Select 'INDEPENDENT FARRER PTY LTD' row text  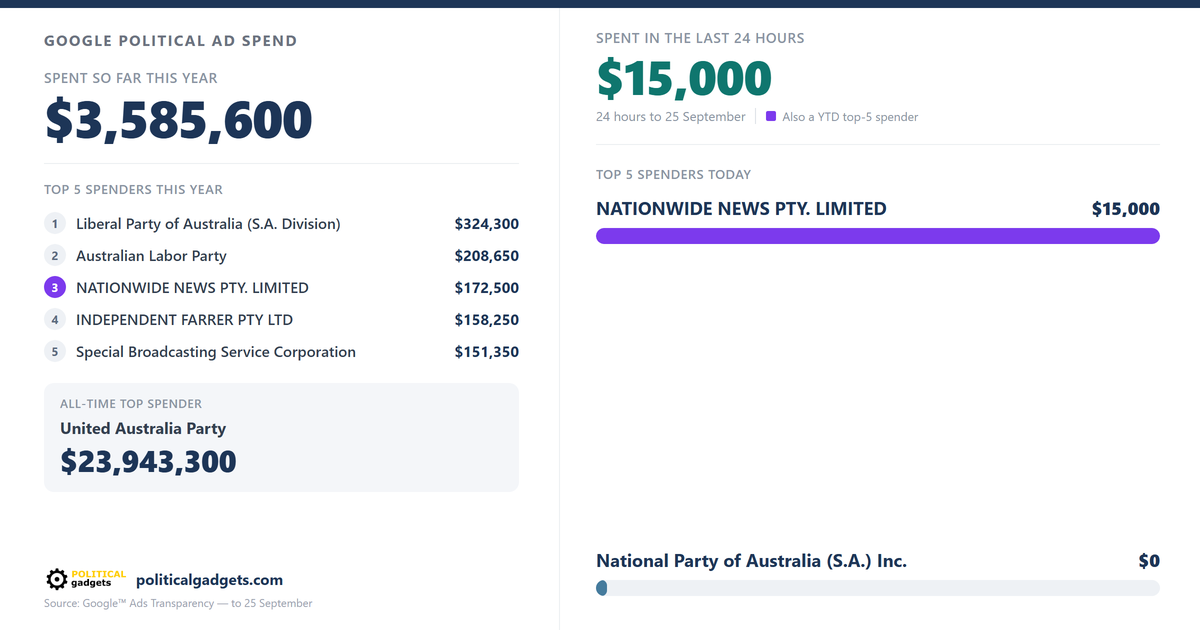[184, 320]
